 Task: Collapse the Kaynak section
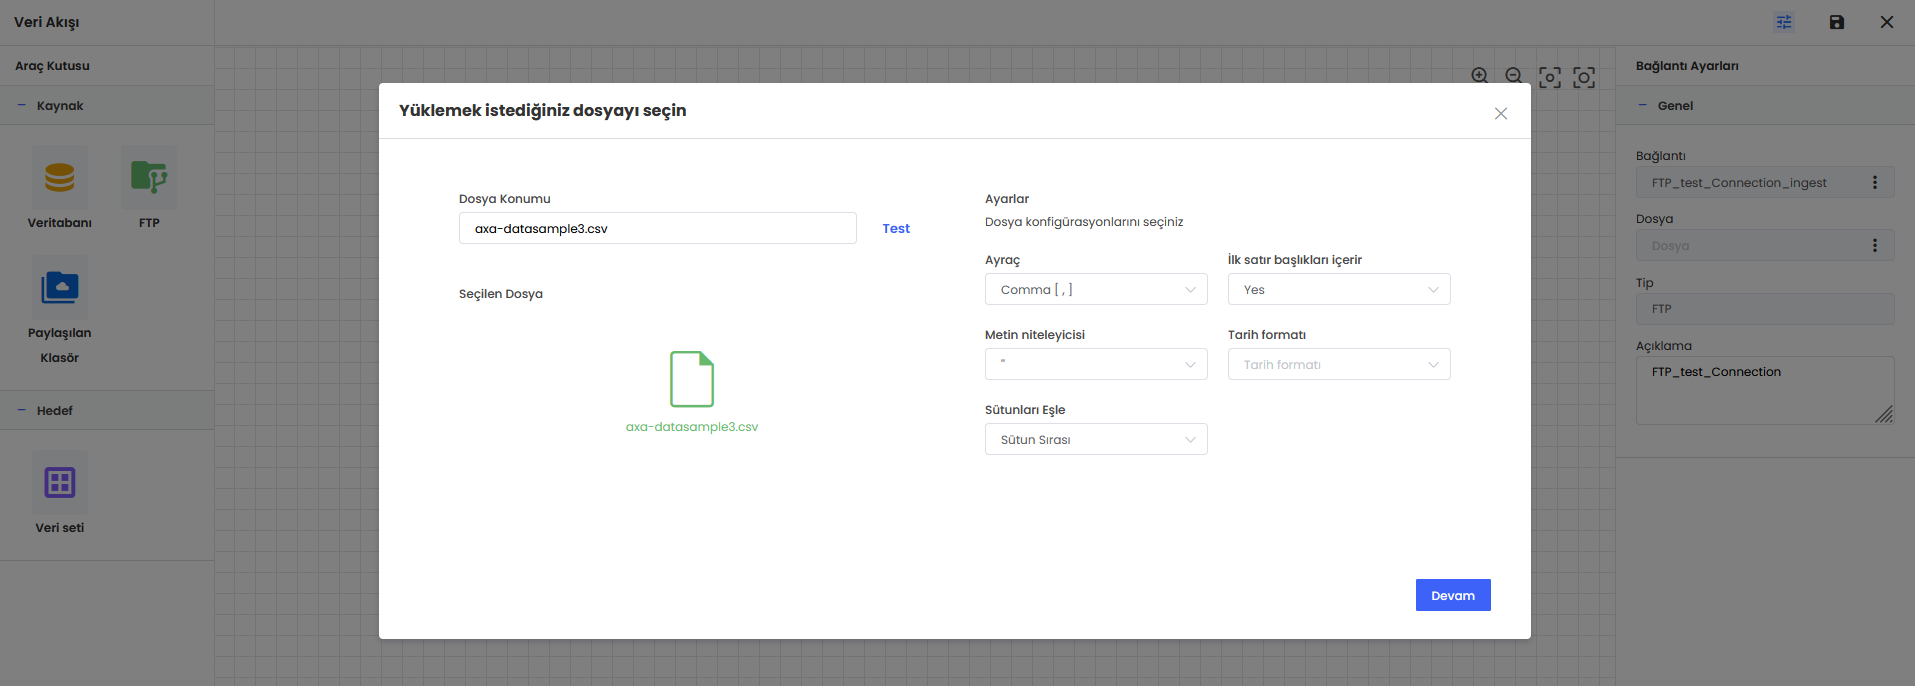pos(22,105)
